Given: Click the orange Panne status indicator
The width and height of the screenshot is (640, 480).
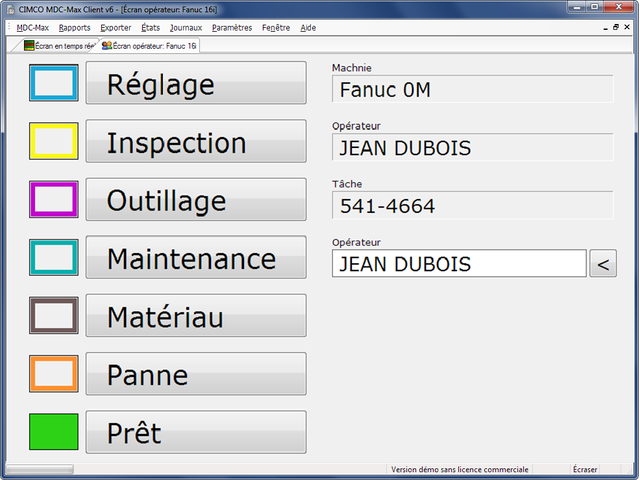Looking at the screenshot, I should pyautogui.click(x=54, y=373).
